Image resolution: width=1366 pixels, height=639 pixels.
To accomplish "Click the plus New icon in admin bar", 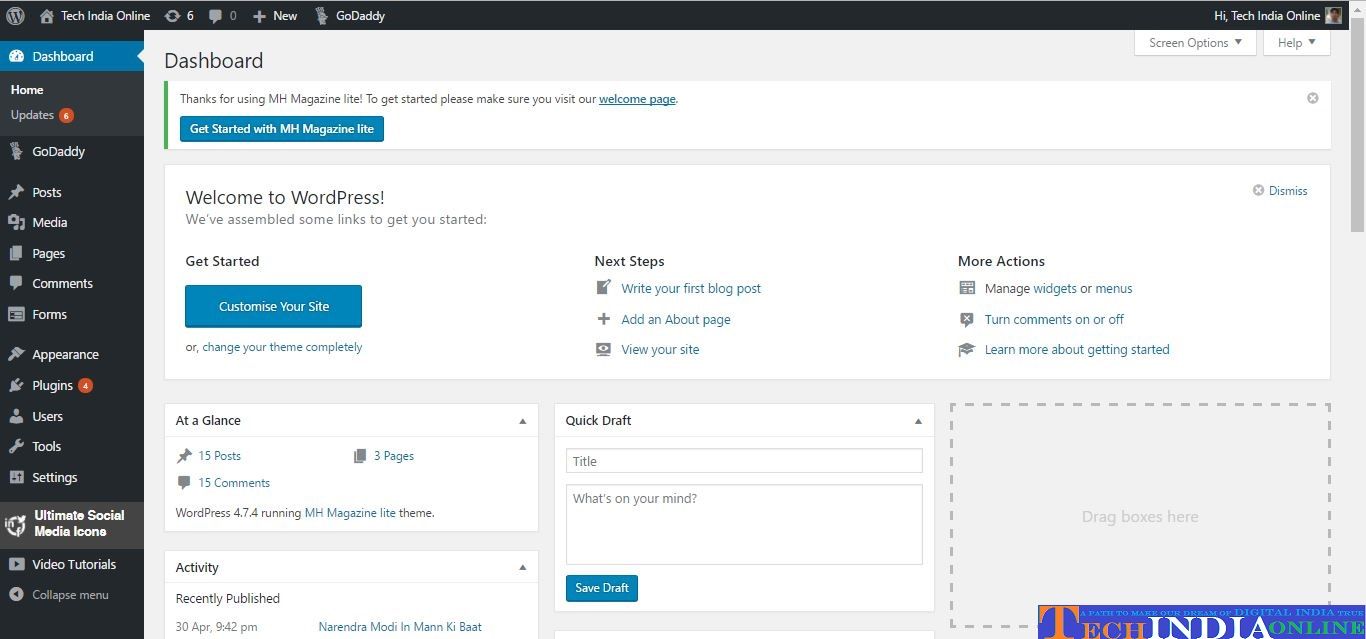I will coord(259,16).
